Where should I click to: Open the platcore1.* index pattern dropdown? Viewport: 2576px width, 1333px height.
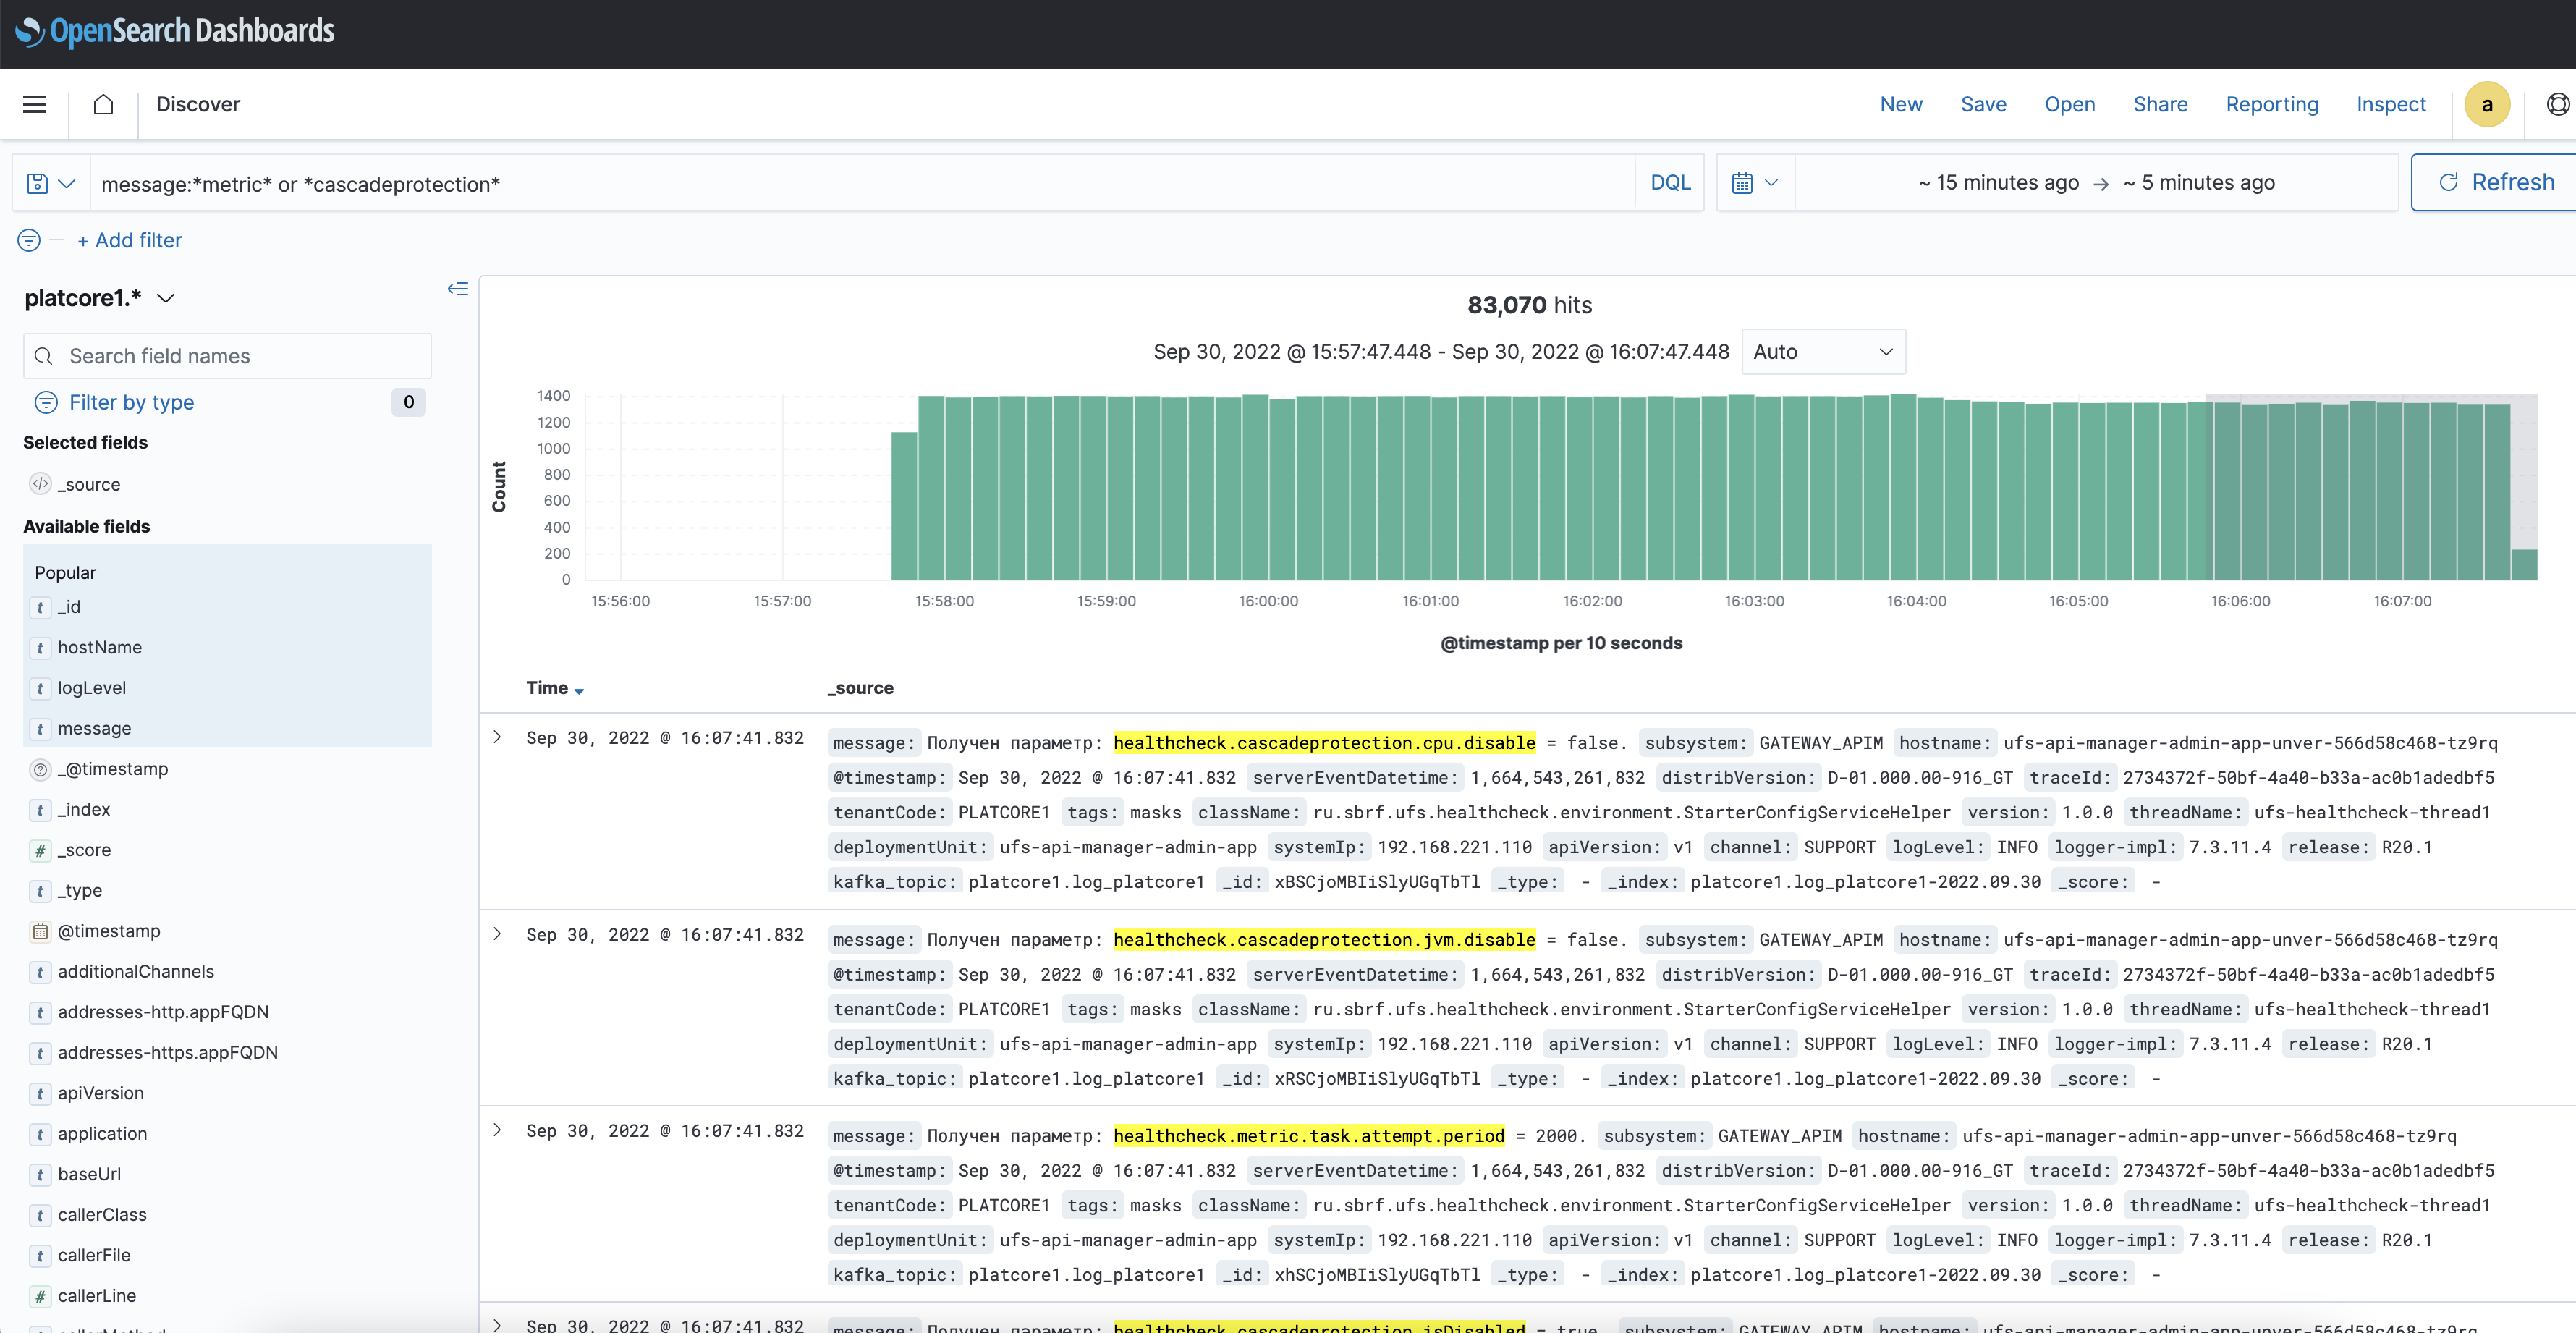[x=100, y=298]
